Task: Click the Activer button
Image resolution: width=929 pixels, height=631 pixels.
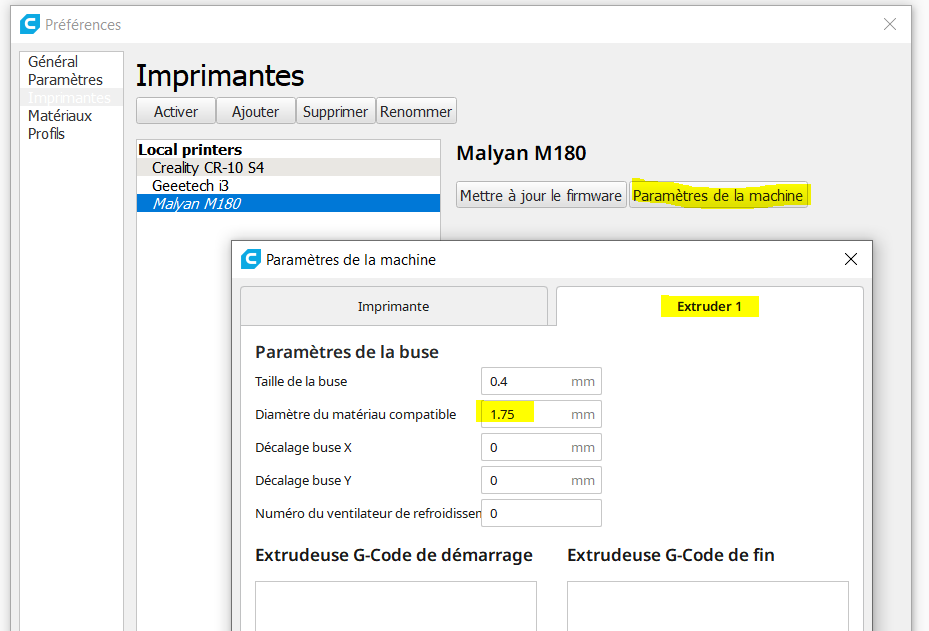Action: point(176,111)
